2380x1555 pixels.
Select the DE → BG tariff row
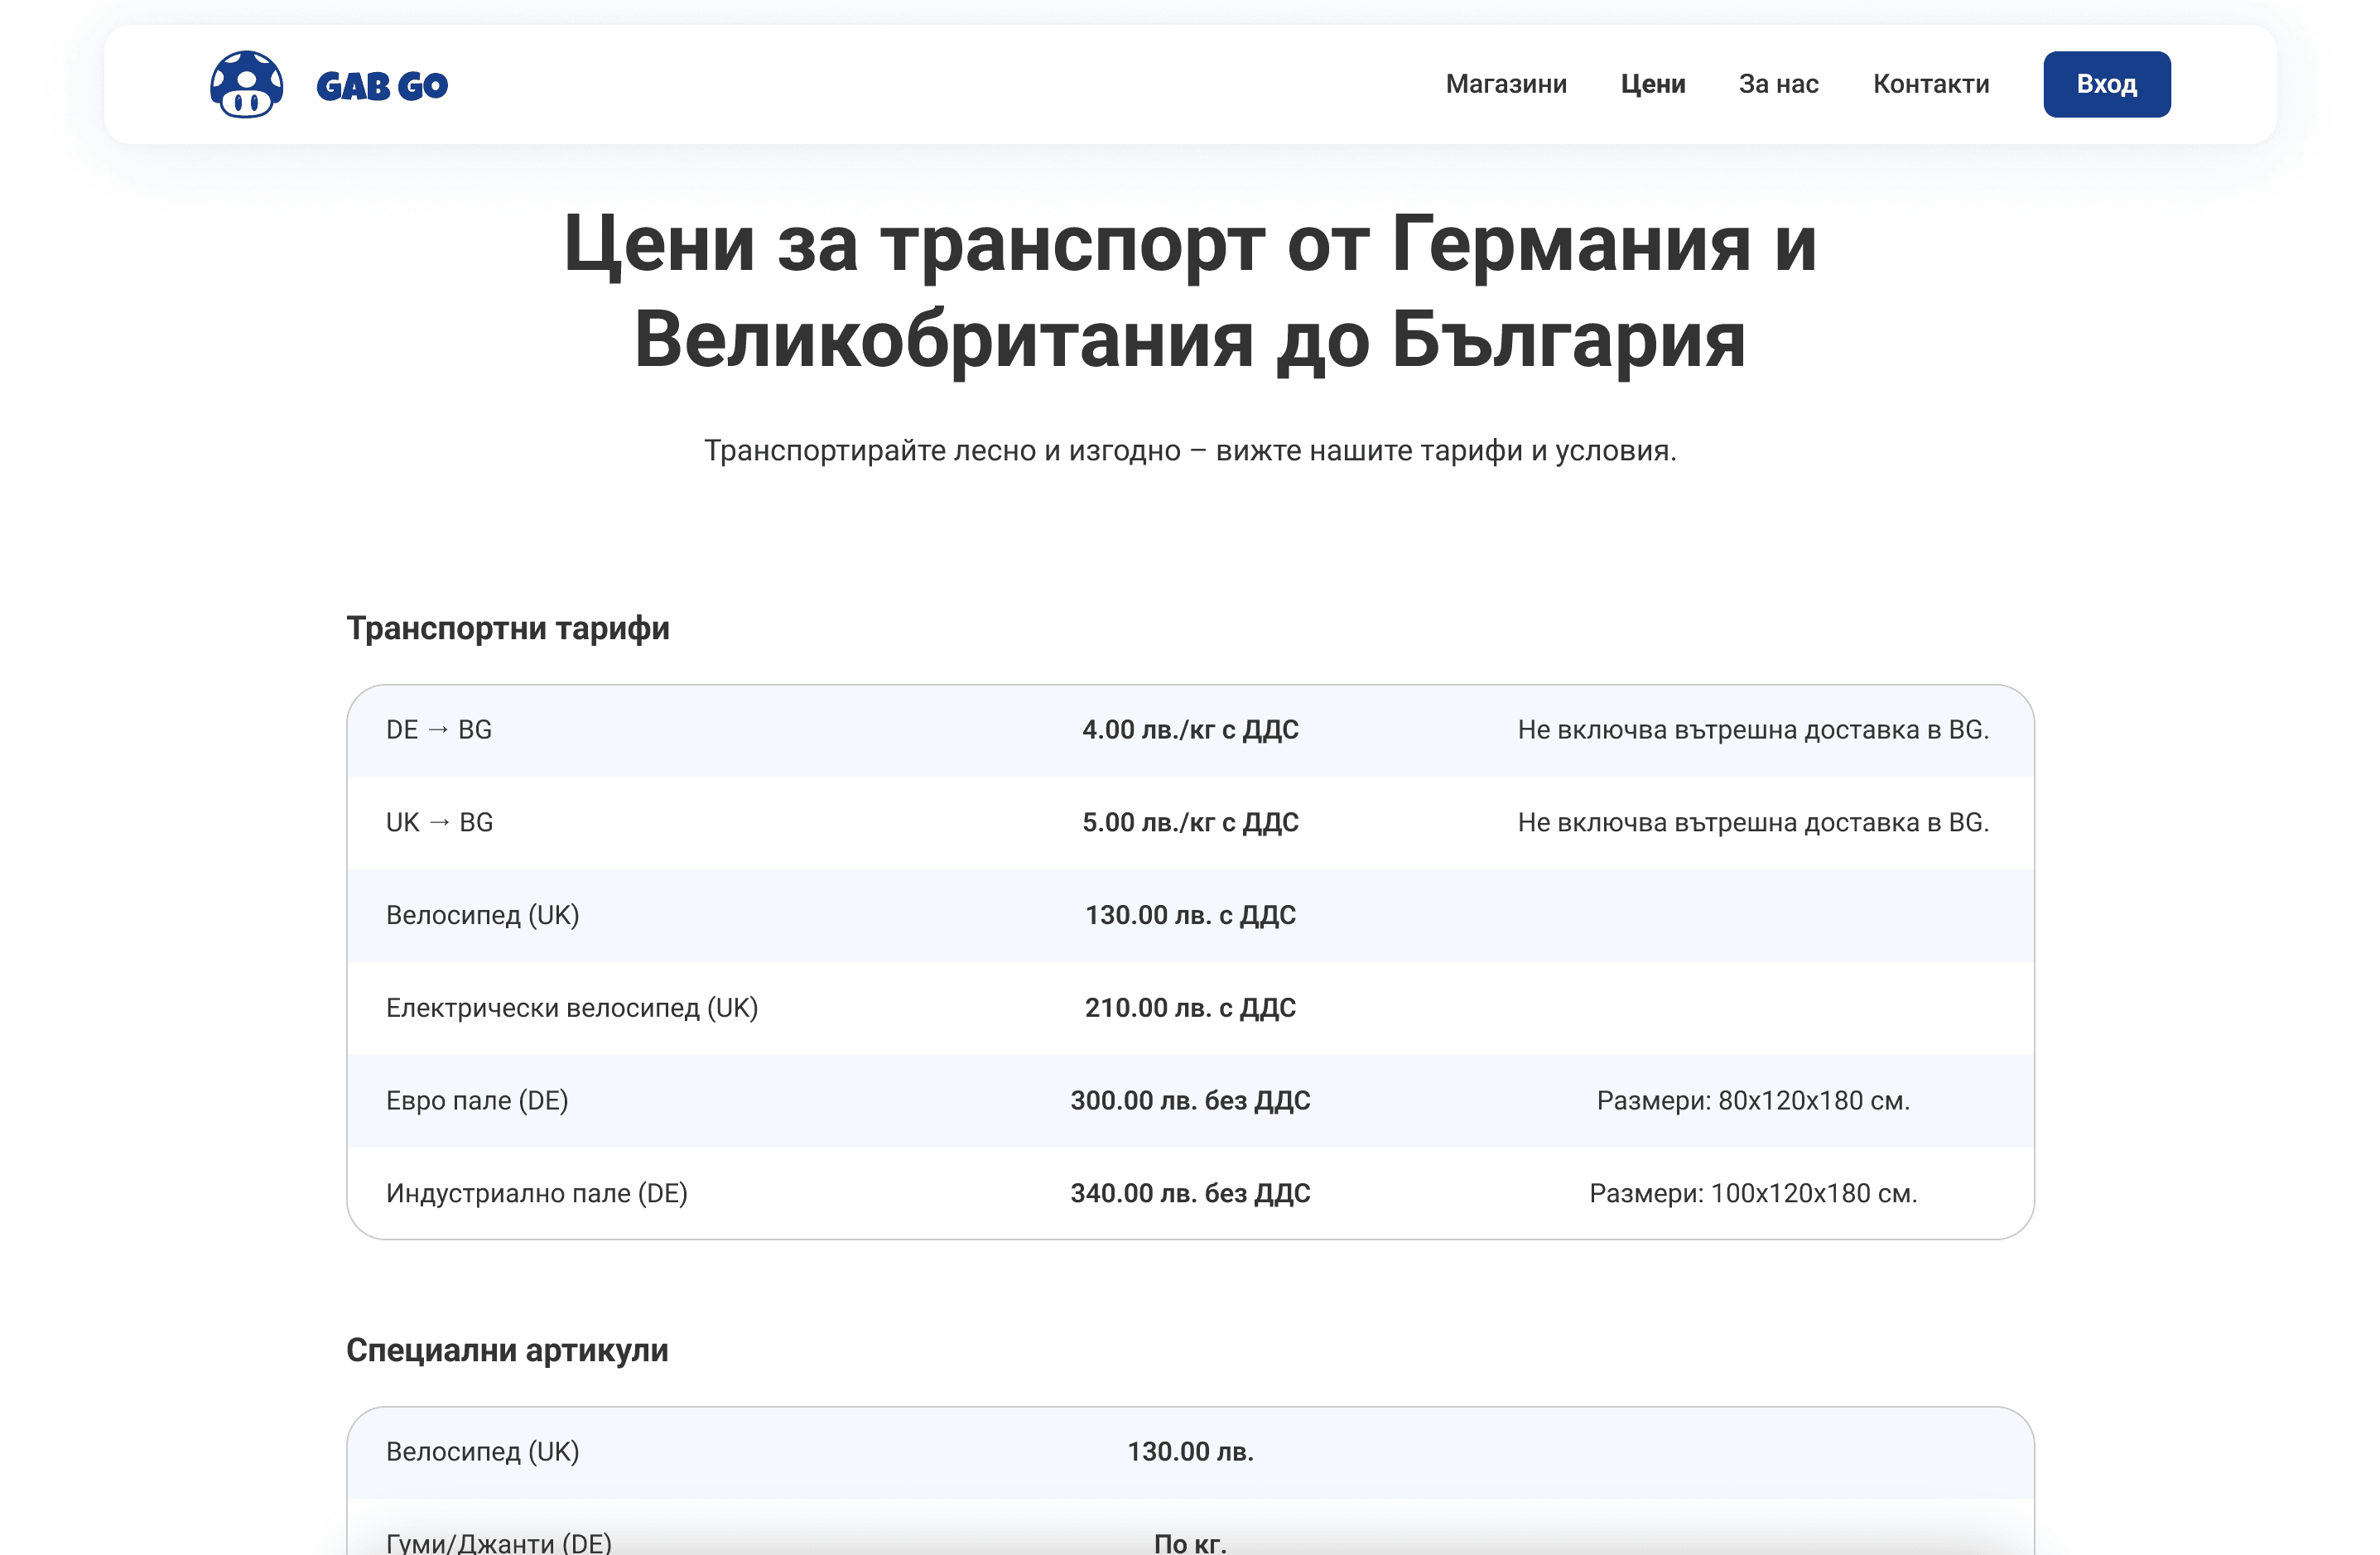tap(439, 730)
